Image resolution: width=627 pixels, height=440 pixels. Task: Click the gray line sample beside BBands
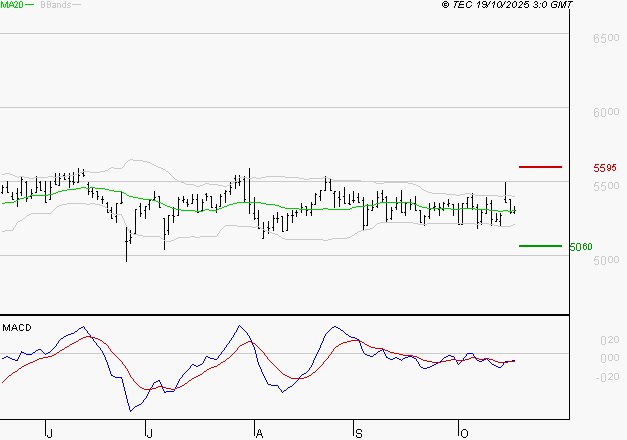click(77, 5)
